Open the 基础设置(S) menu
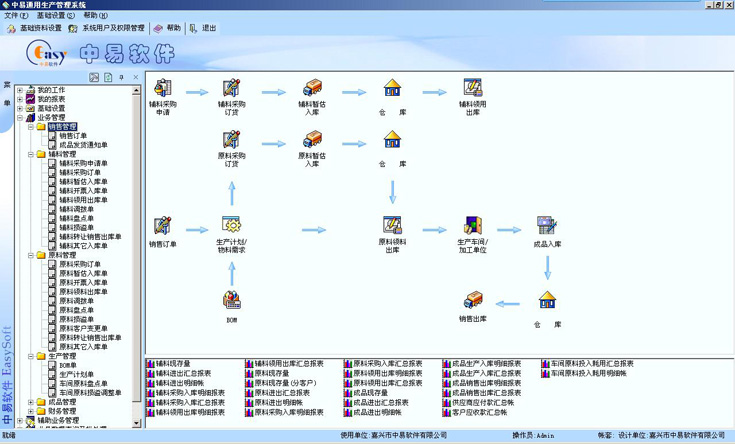Screen dimensions: 735x444 click(56, 15)
